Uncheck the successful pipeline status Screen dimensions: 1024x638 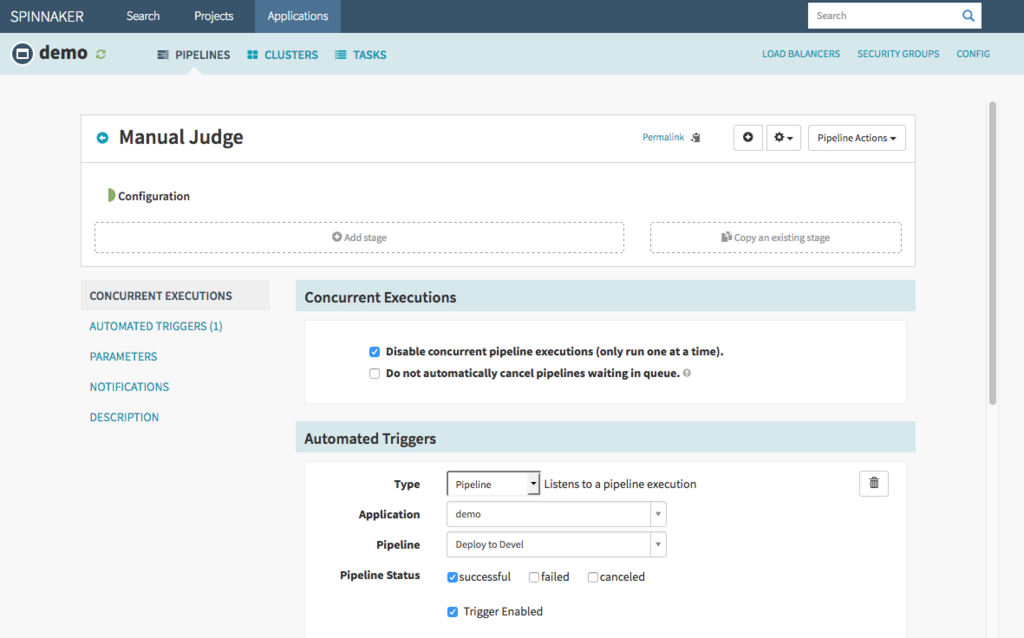point(452,577)
